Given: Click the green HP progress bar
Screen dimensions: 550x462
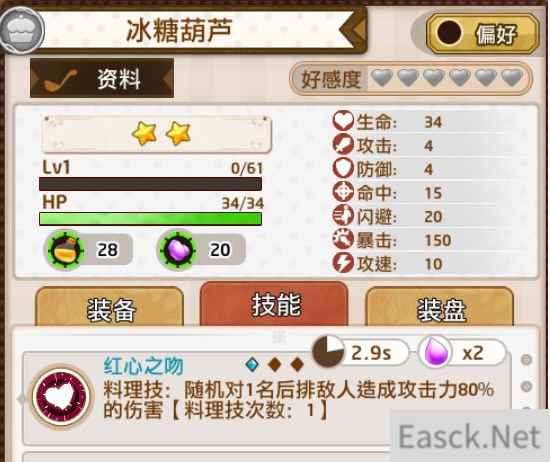Looking at the screenshot, I should point(150,219).
